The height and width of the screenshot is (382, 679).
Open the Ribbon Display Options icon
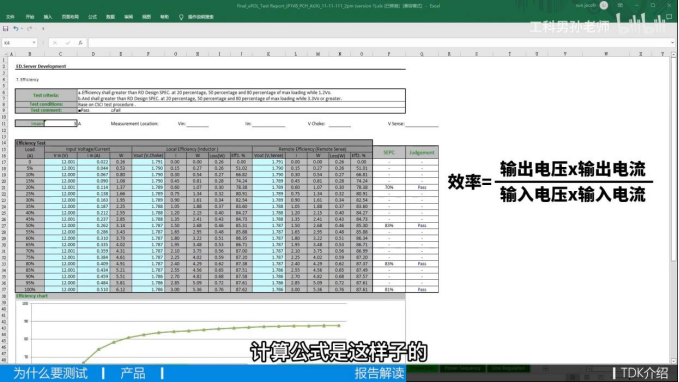[621, 5]
